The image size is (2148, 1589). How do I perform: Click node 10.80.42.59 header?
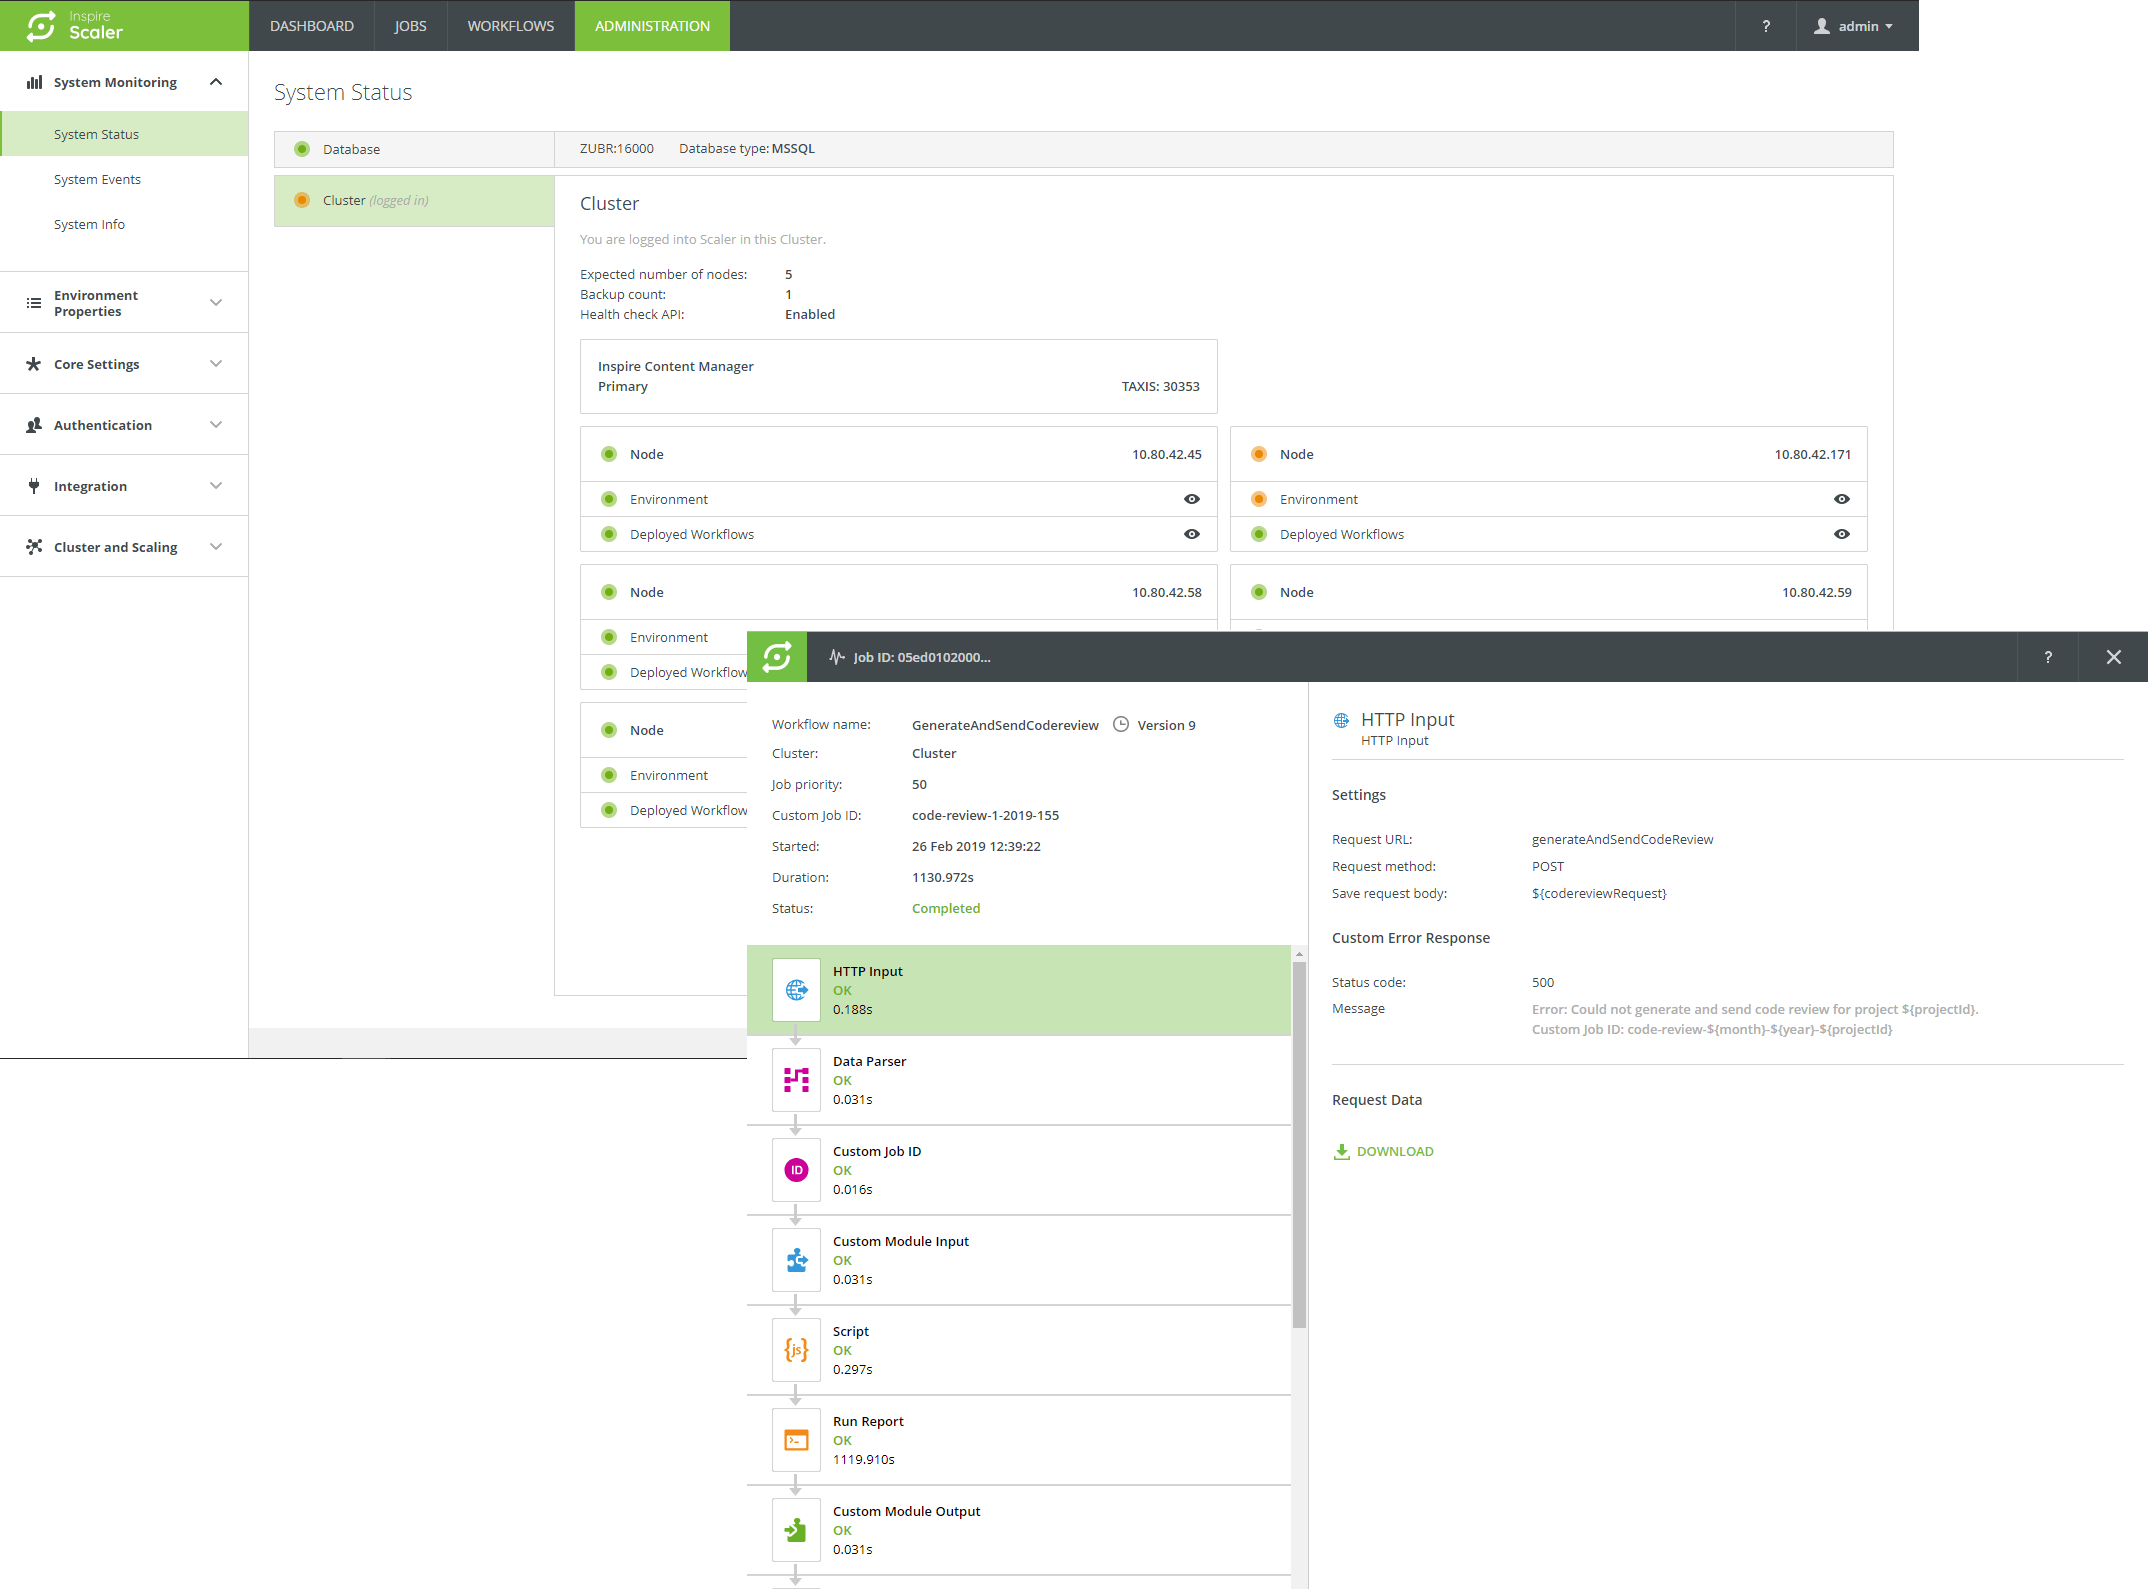tap(1548, 592)
